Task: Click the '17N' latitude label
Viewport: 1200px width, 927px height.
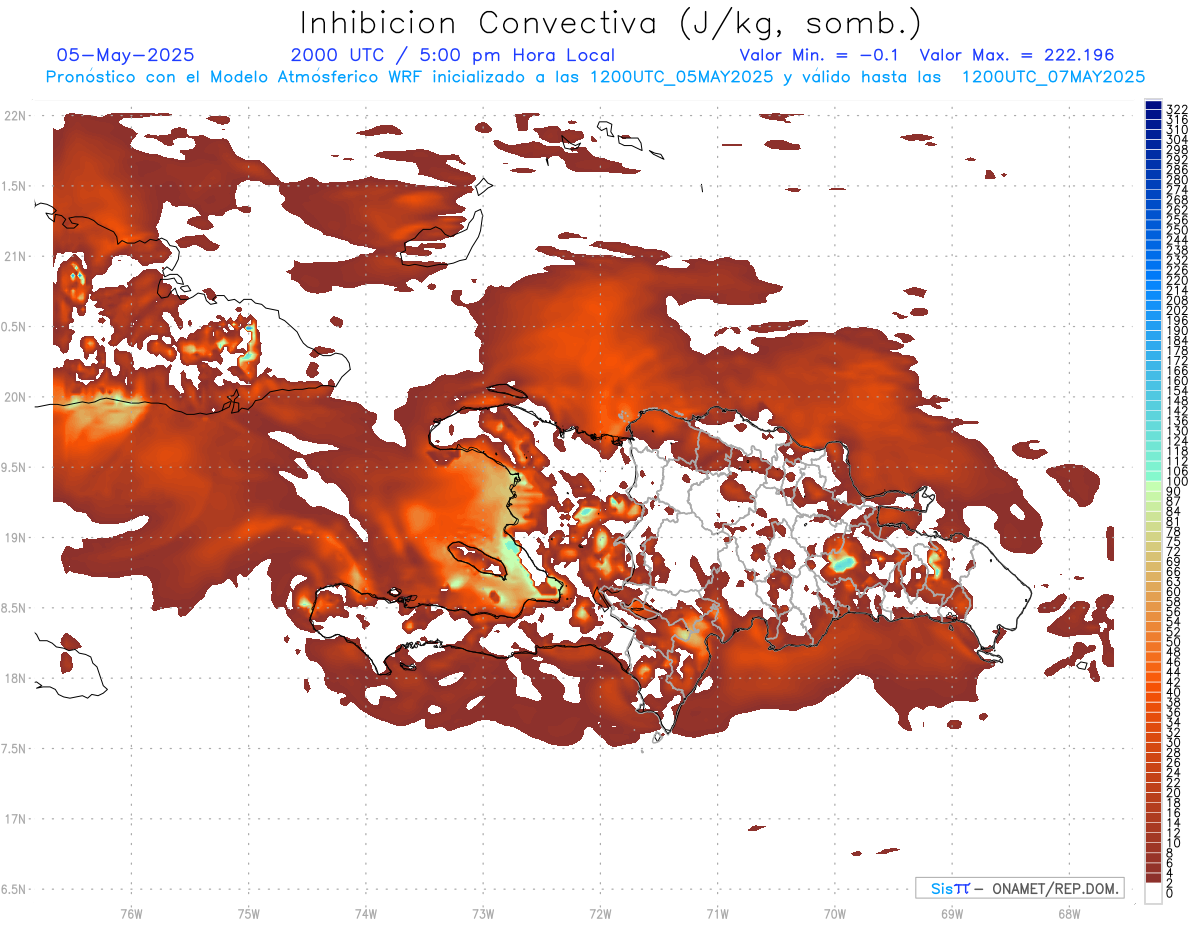Action: [14, 818]
